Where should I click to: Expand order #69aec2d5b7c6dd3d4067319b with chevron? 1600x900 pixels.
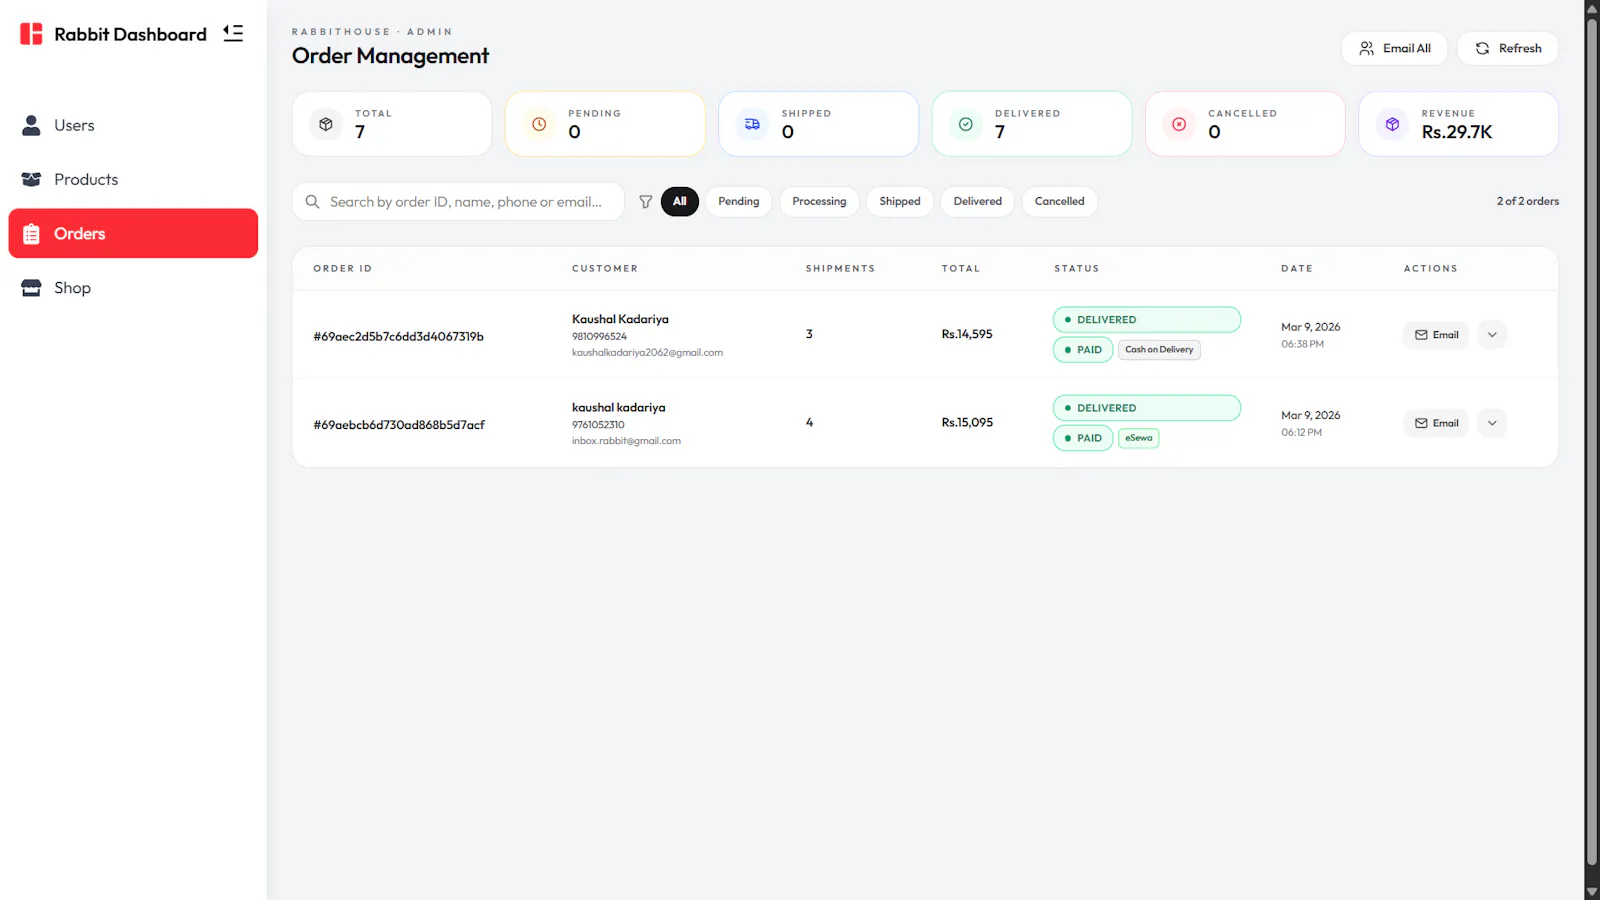click(1492, 335)
